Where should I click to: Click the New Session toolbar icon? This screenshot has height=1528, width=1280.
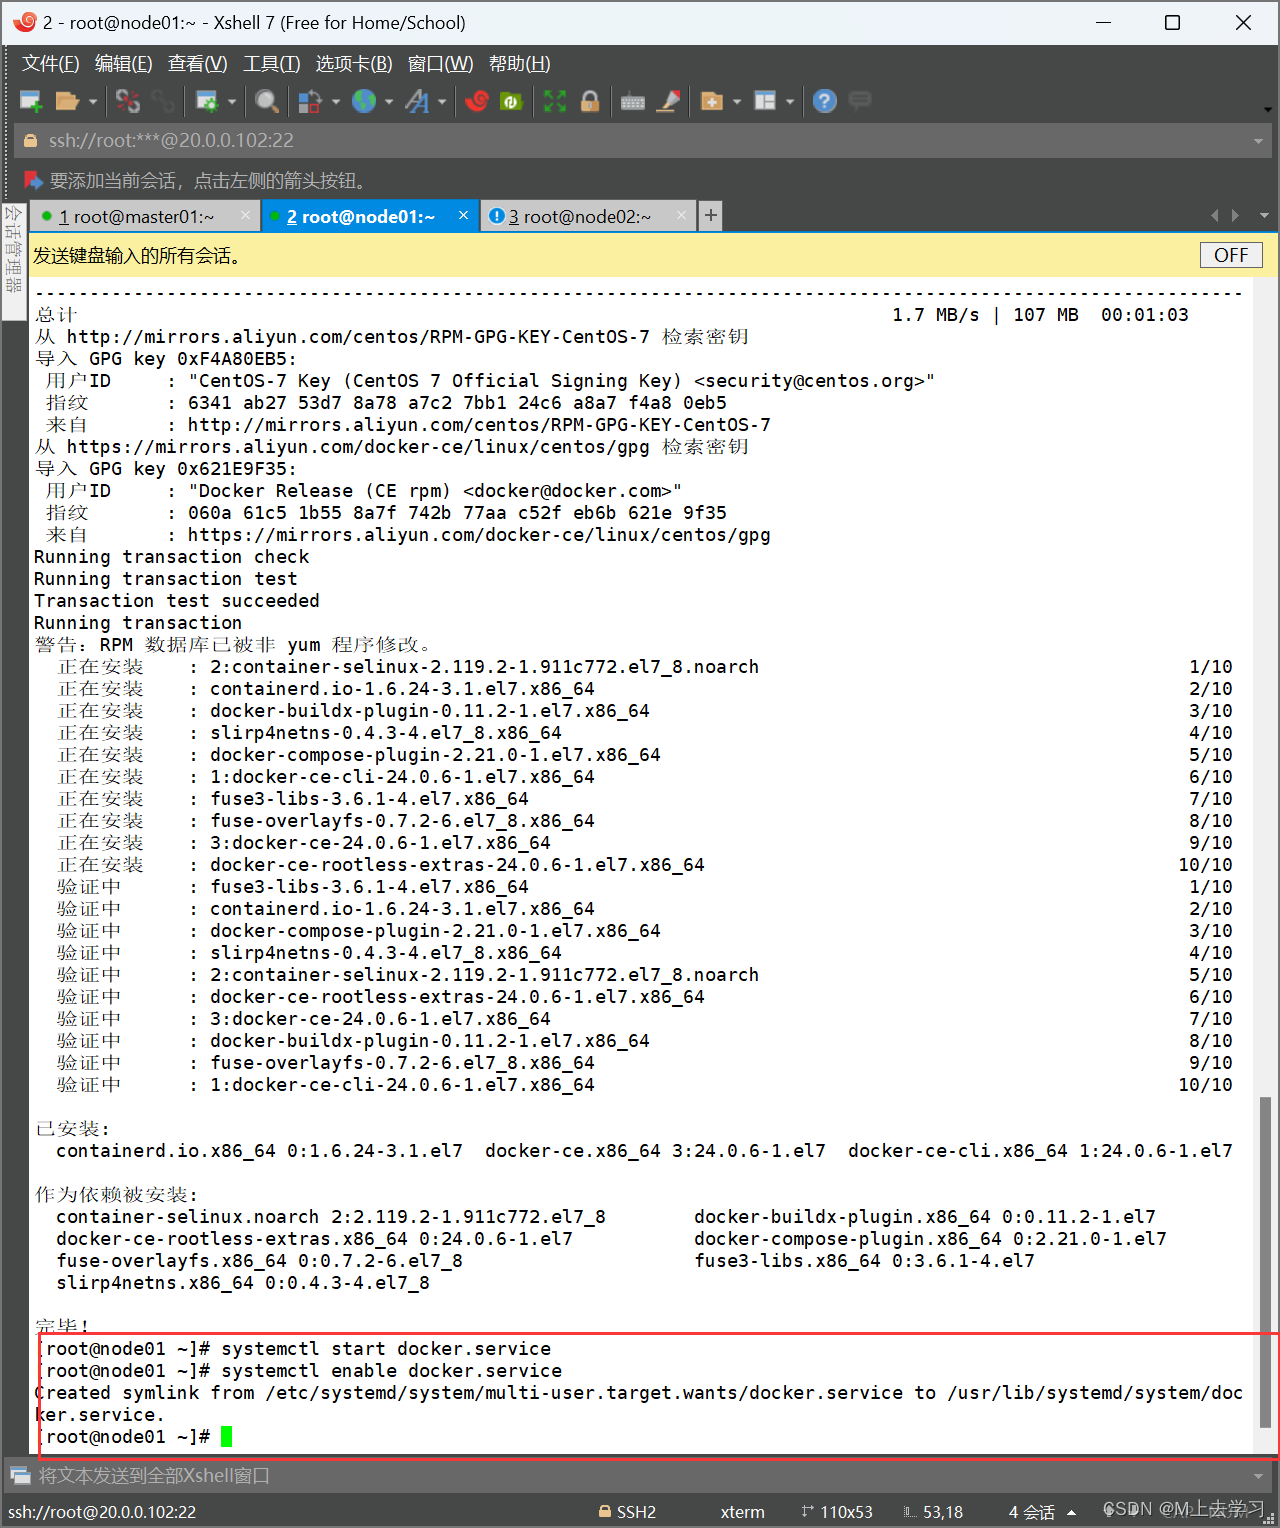pos(31,101)
